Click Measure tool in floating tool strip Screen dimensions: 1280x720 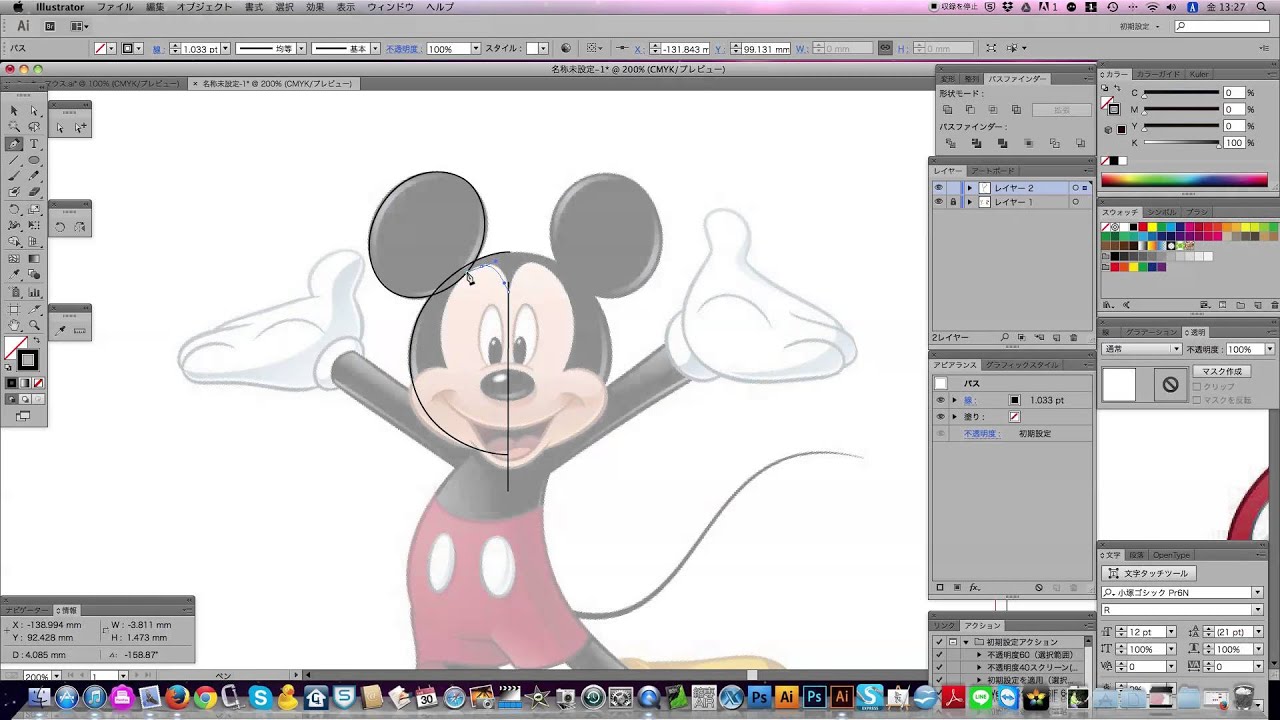point(80,330)
